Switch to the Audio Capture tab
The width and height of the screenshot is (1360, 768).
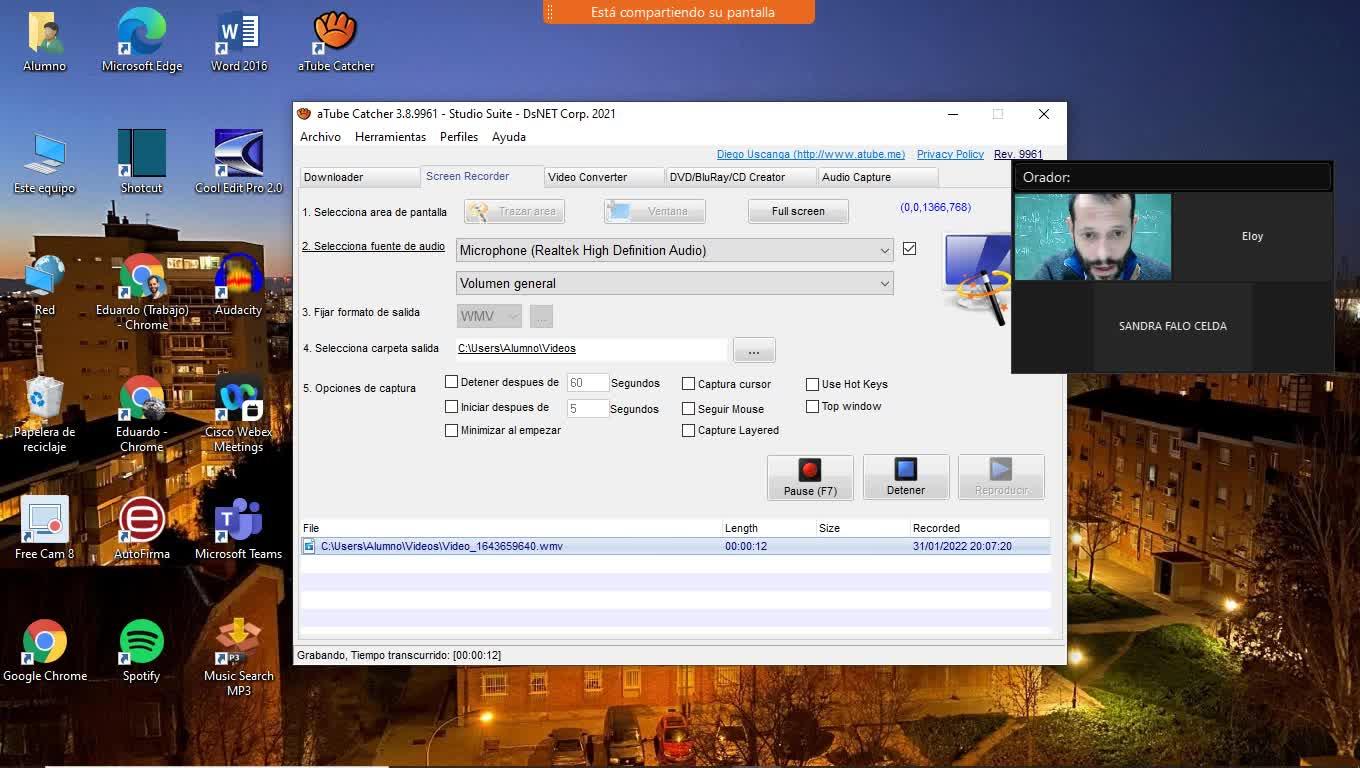[878, 177]
